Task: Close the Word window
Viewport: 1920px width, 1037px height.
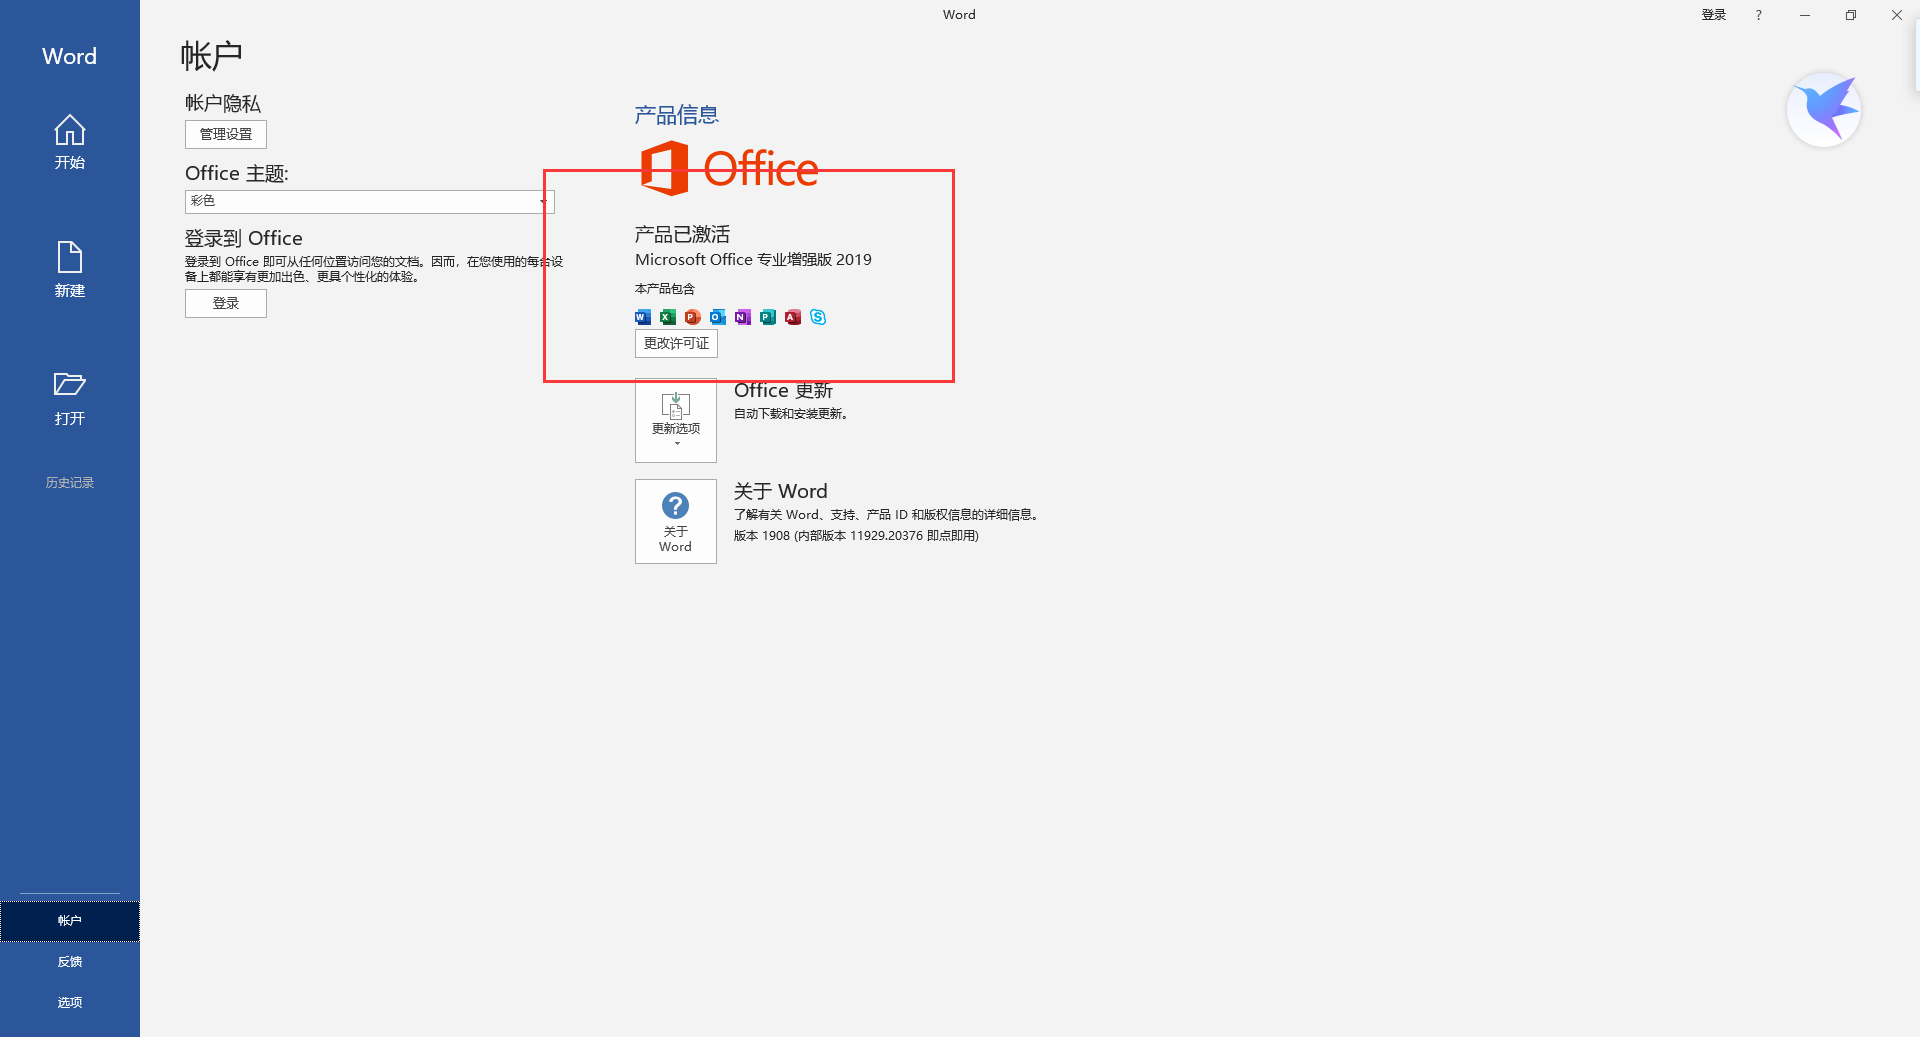Action: point(1897,15)
